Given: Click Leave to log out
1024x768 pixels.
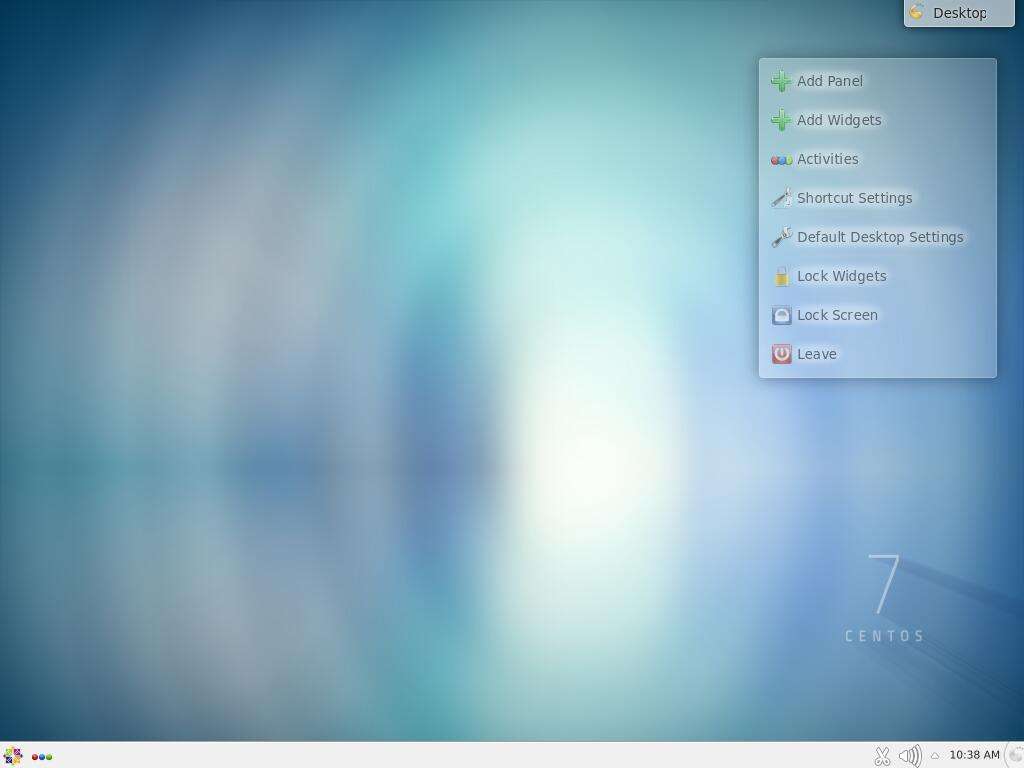Looking at the screenshot, I should tap(816, 353).
